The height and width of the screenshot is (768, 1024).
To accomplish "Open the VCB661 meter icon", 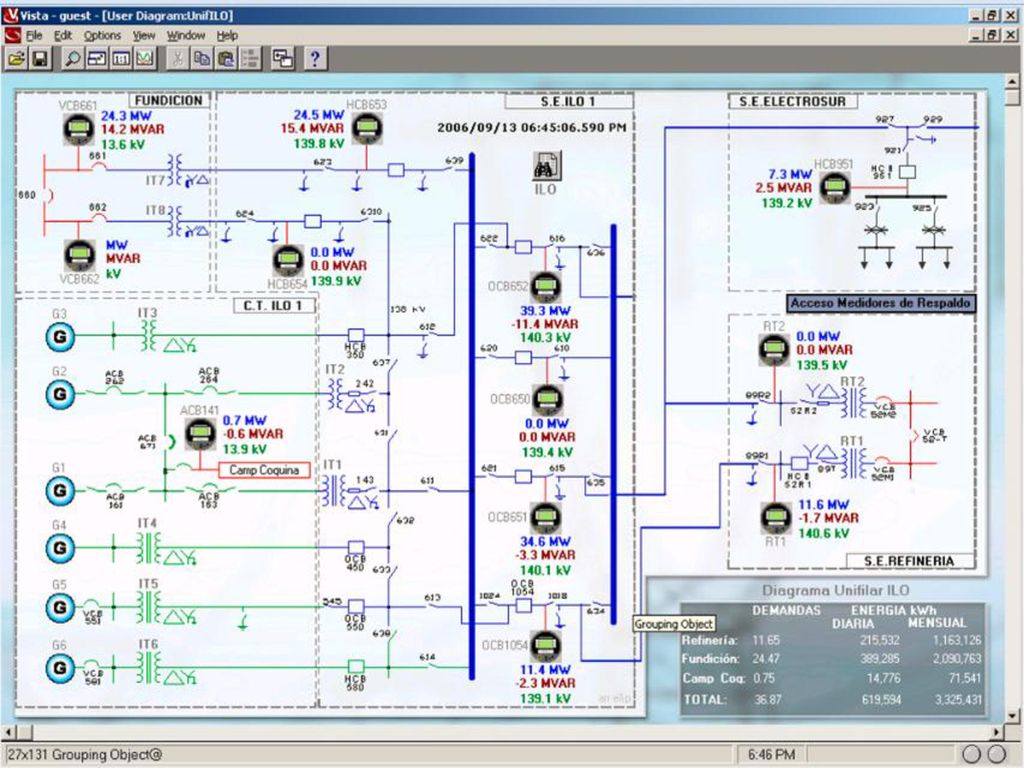I will 78,129.
